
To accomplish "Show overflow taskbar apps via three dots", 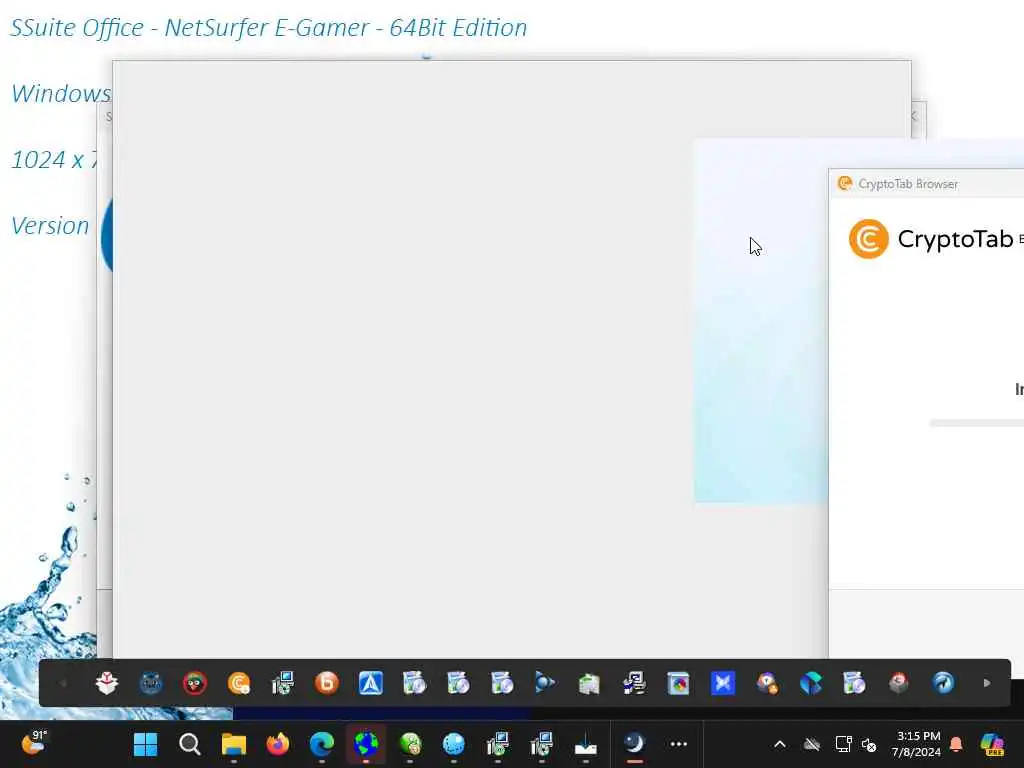I will (679, 744).
